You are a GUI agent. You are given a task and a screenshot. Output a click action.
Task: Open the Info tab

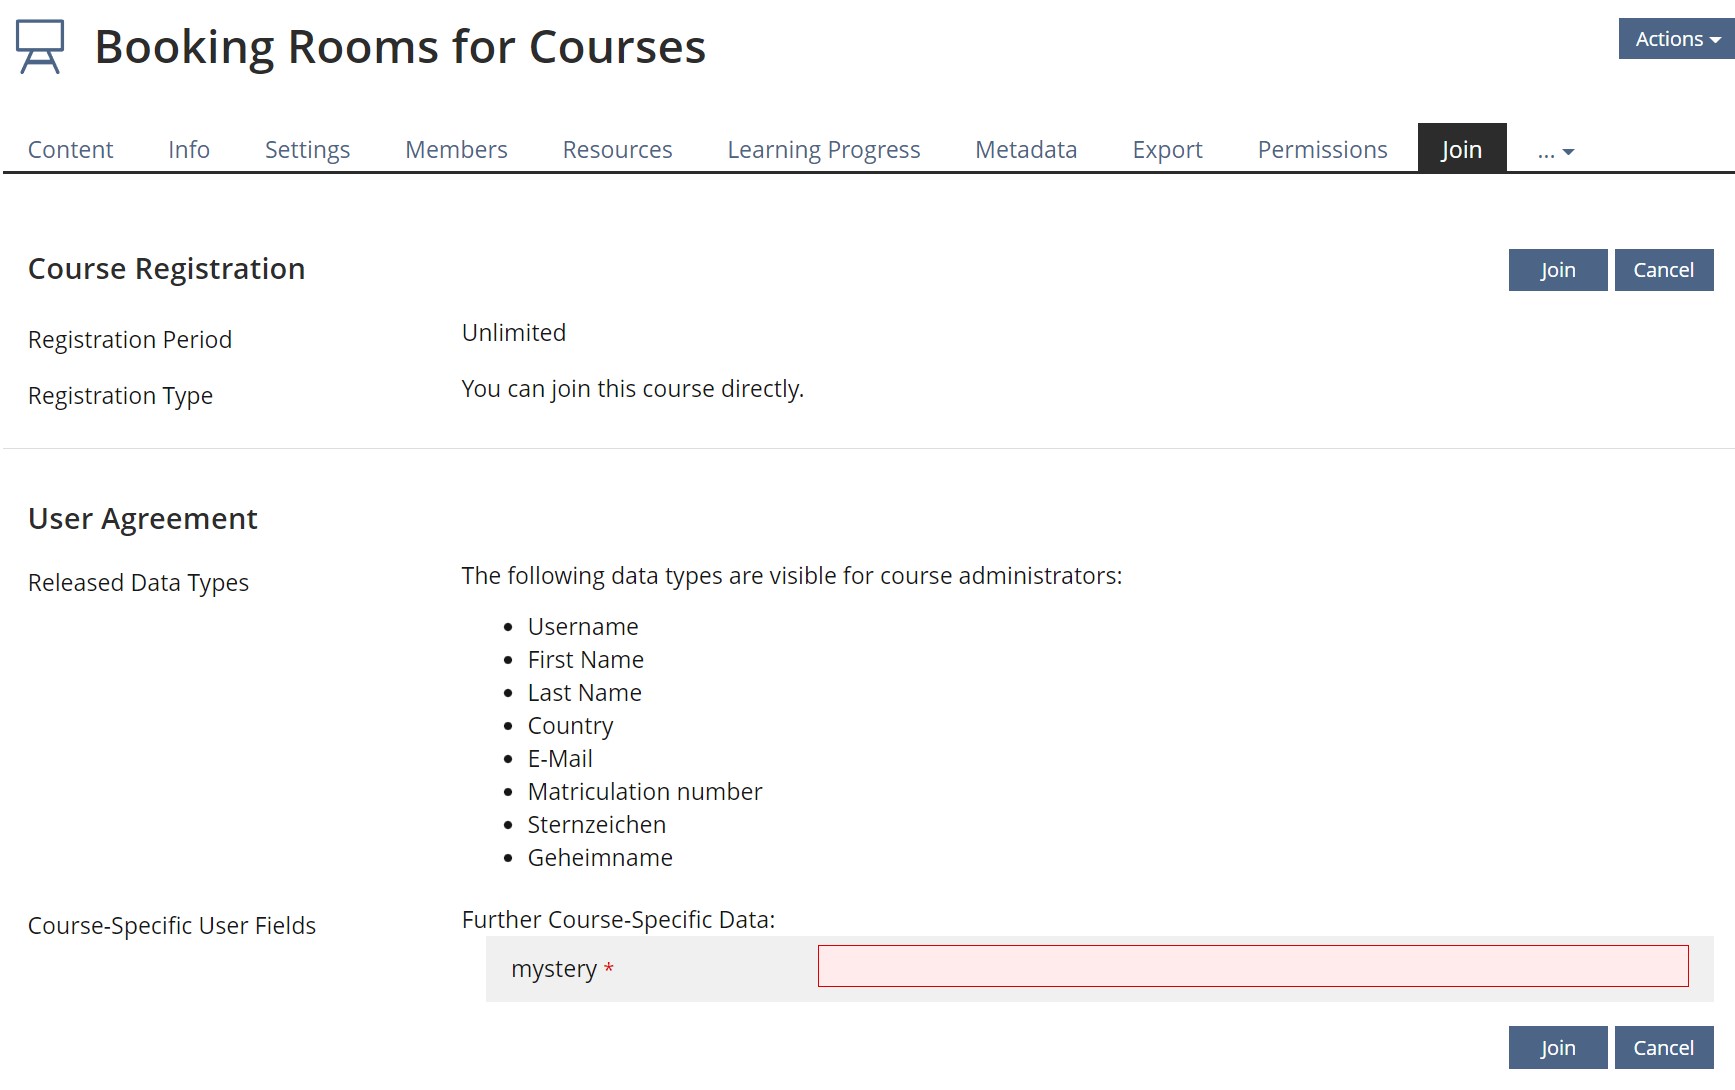tap(189, 150)
